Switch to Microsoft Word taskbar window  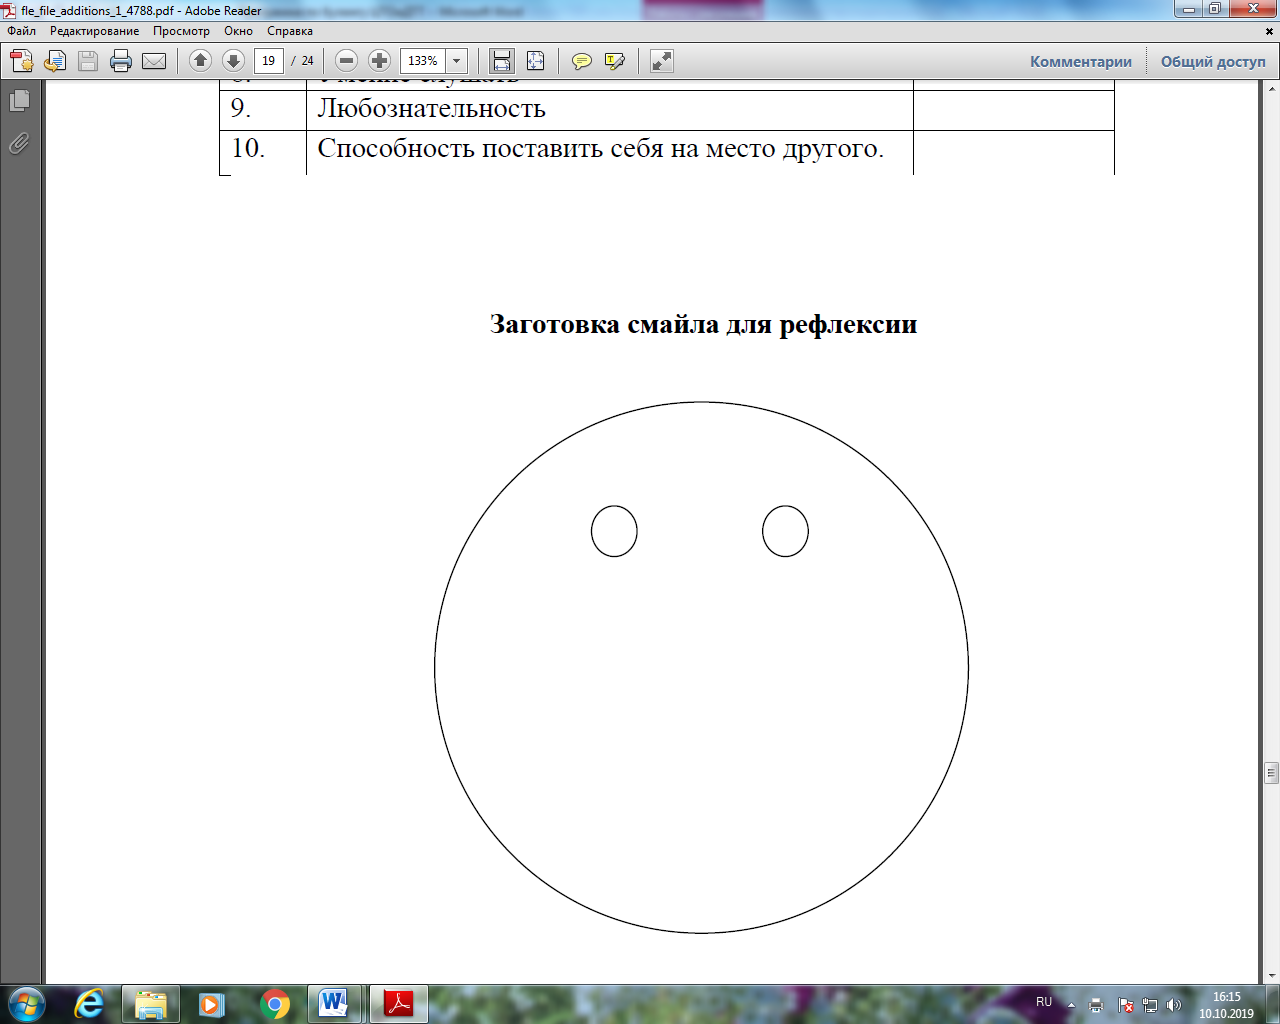coord(334,1004)
